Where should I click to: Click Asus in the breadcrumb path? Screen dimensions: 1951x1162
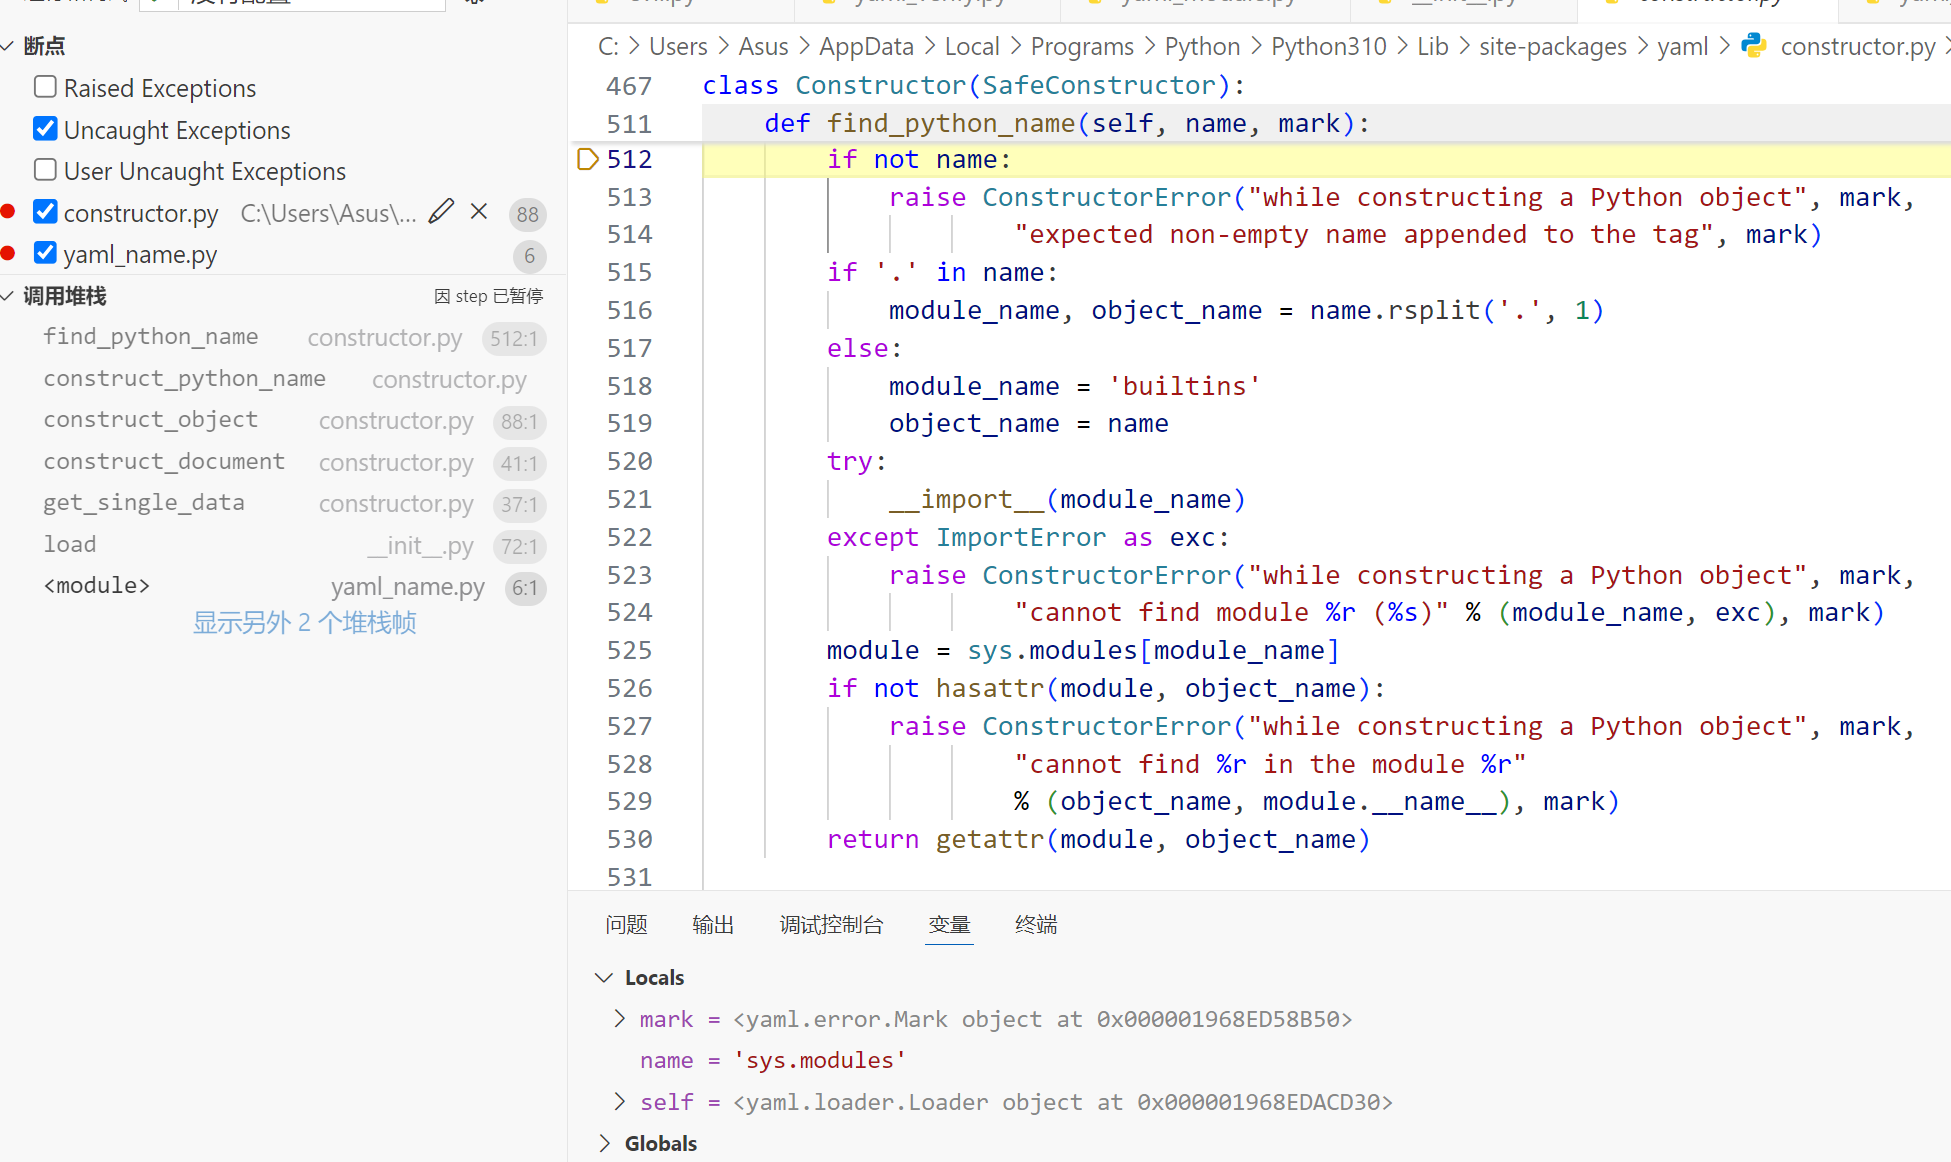click(x=763, y=46)
